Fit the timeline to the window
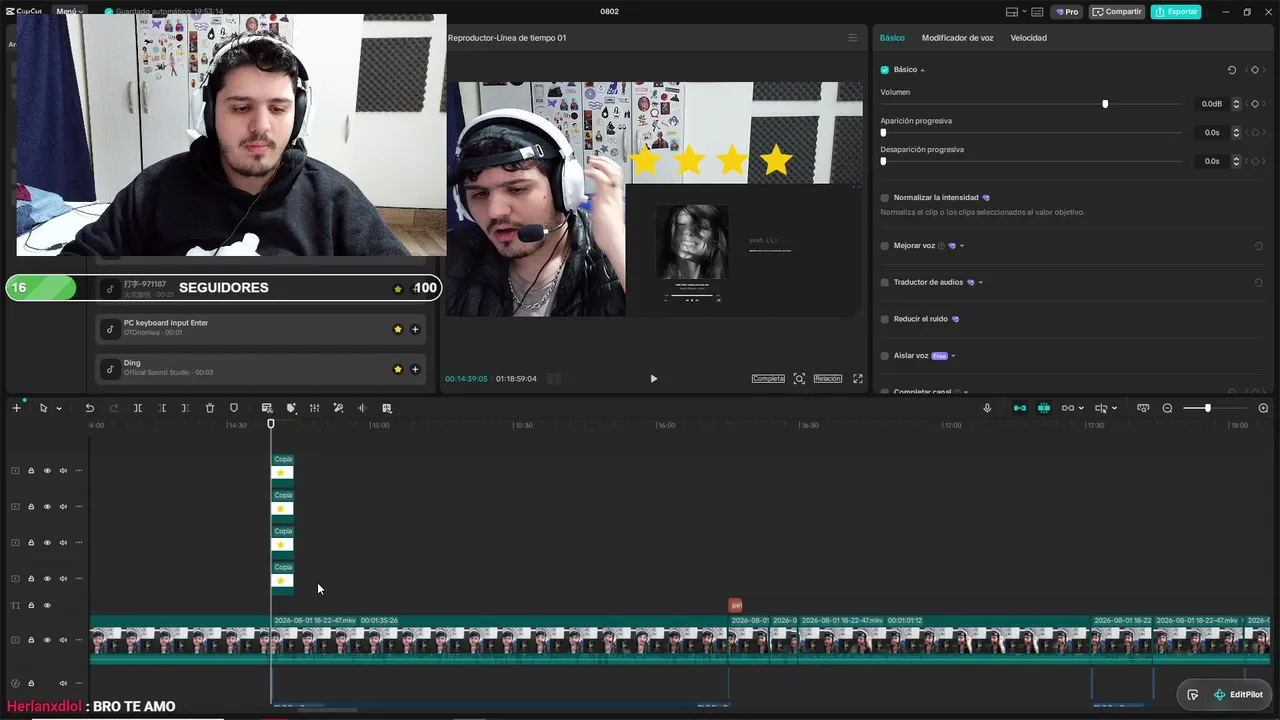This screenshot has height=720, width=1280. 1143,408
